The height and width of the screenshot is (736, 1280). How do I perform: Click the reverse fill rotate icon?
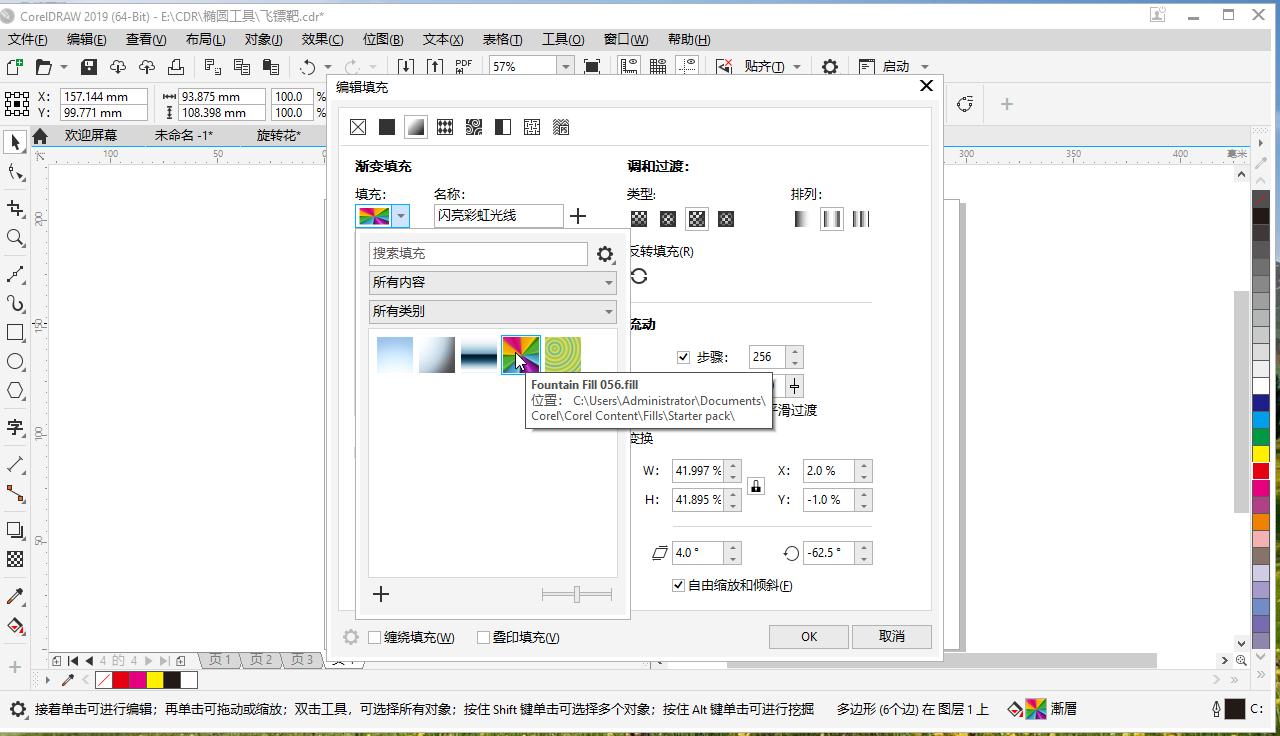[x=639, y=277]
